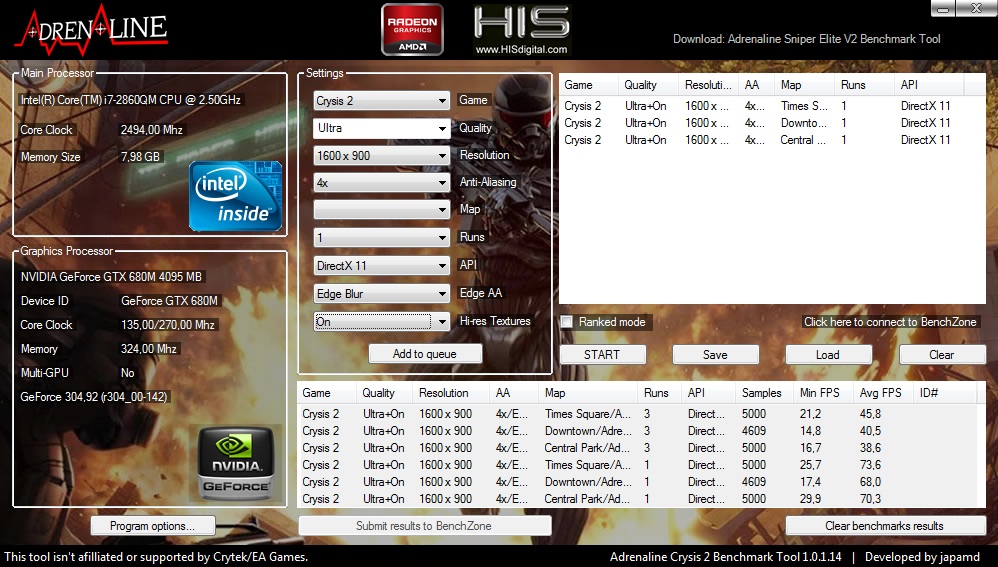Click the Intel inside badge

tap(235, 195)
